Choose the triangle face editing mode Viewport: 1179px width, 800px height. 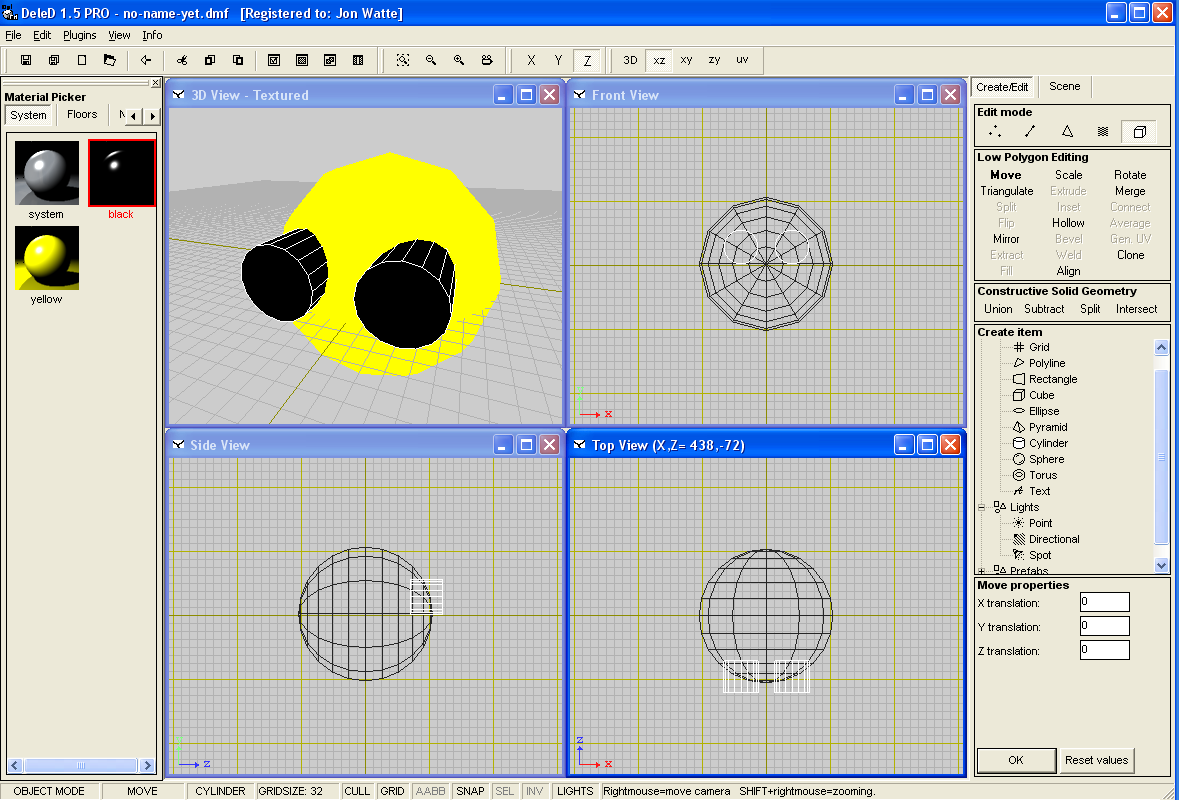tap(1067, 131)
